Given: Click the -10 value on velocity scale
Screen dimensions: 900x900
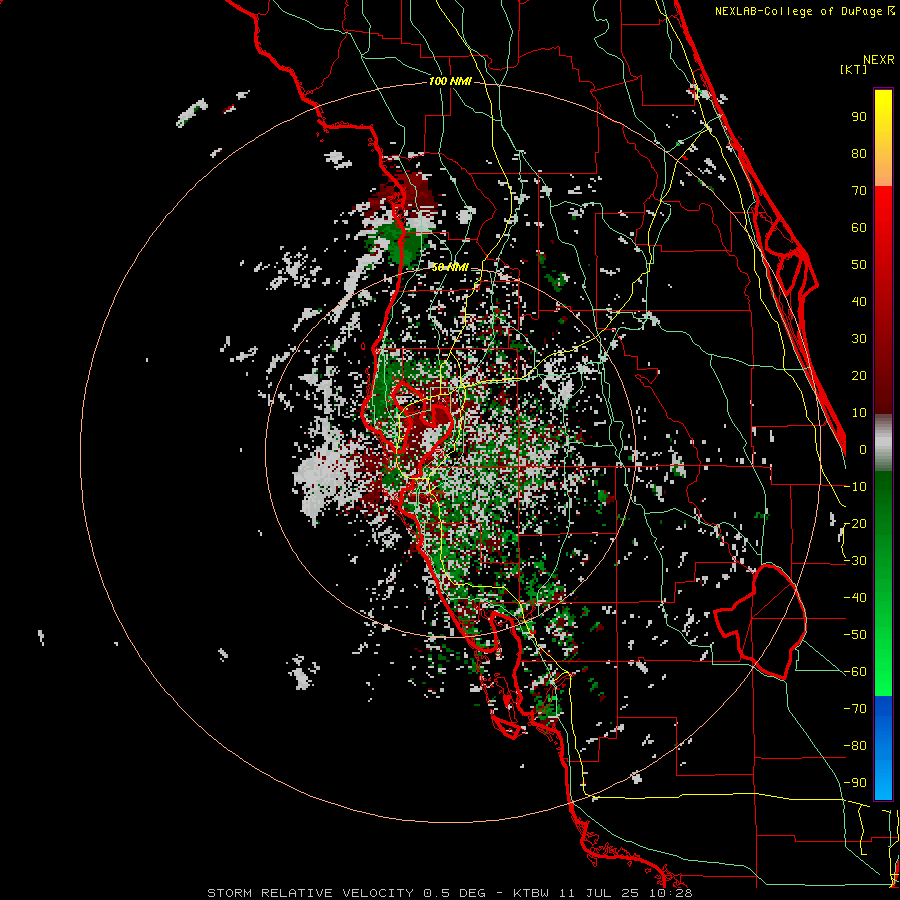Looking at the screenshot, I should pyautogui.click(x=855, y=487).
